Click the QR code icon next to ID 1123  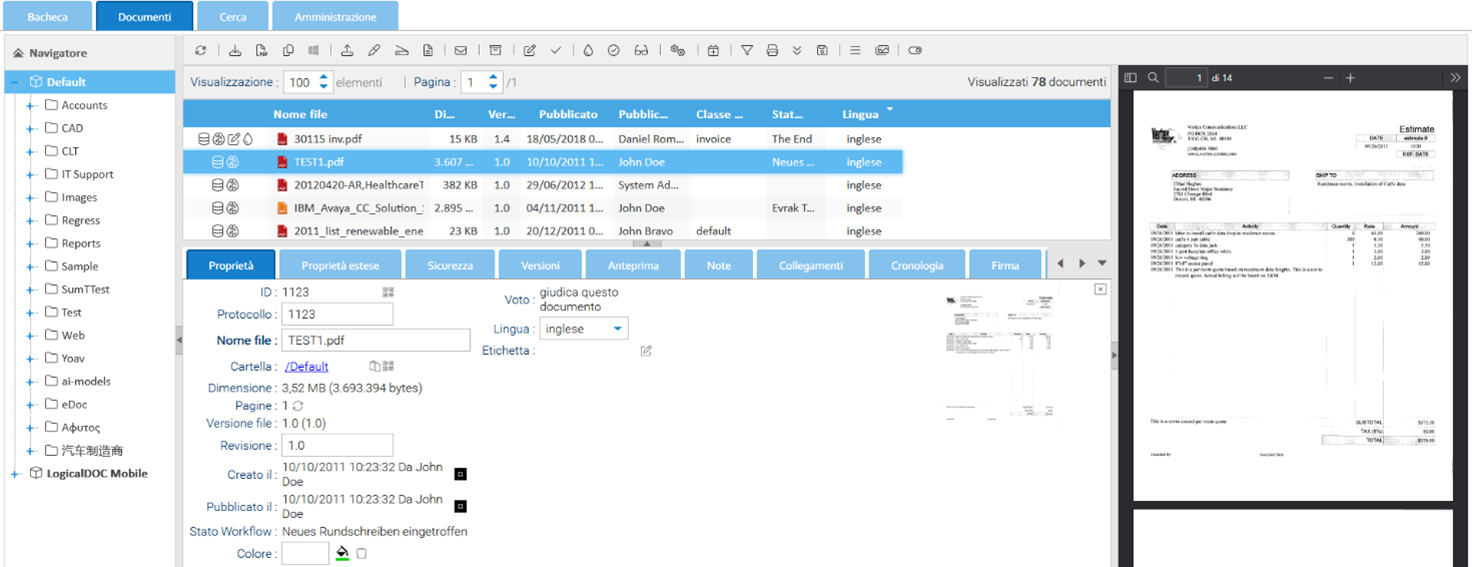(x=388, y=292)
